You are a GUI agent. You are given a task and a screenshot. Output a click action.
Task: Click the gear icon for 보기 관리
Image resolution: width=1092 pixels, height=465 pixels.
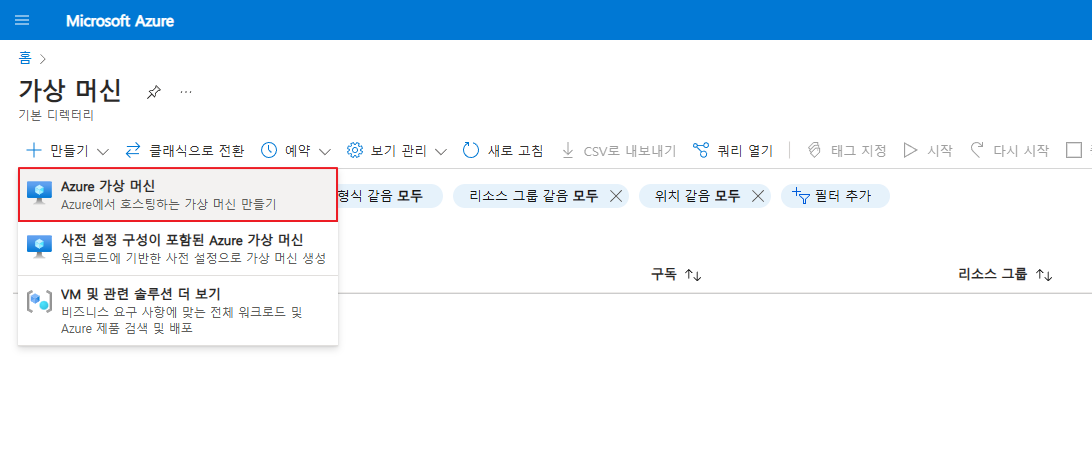point(355,150)
